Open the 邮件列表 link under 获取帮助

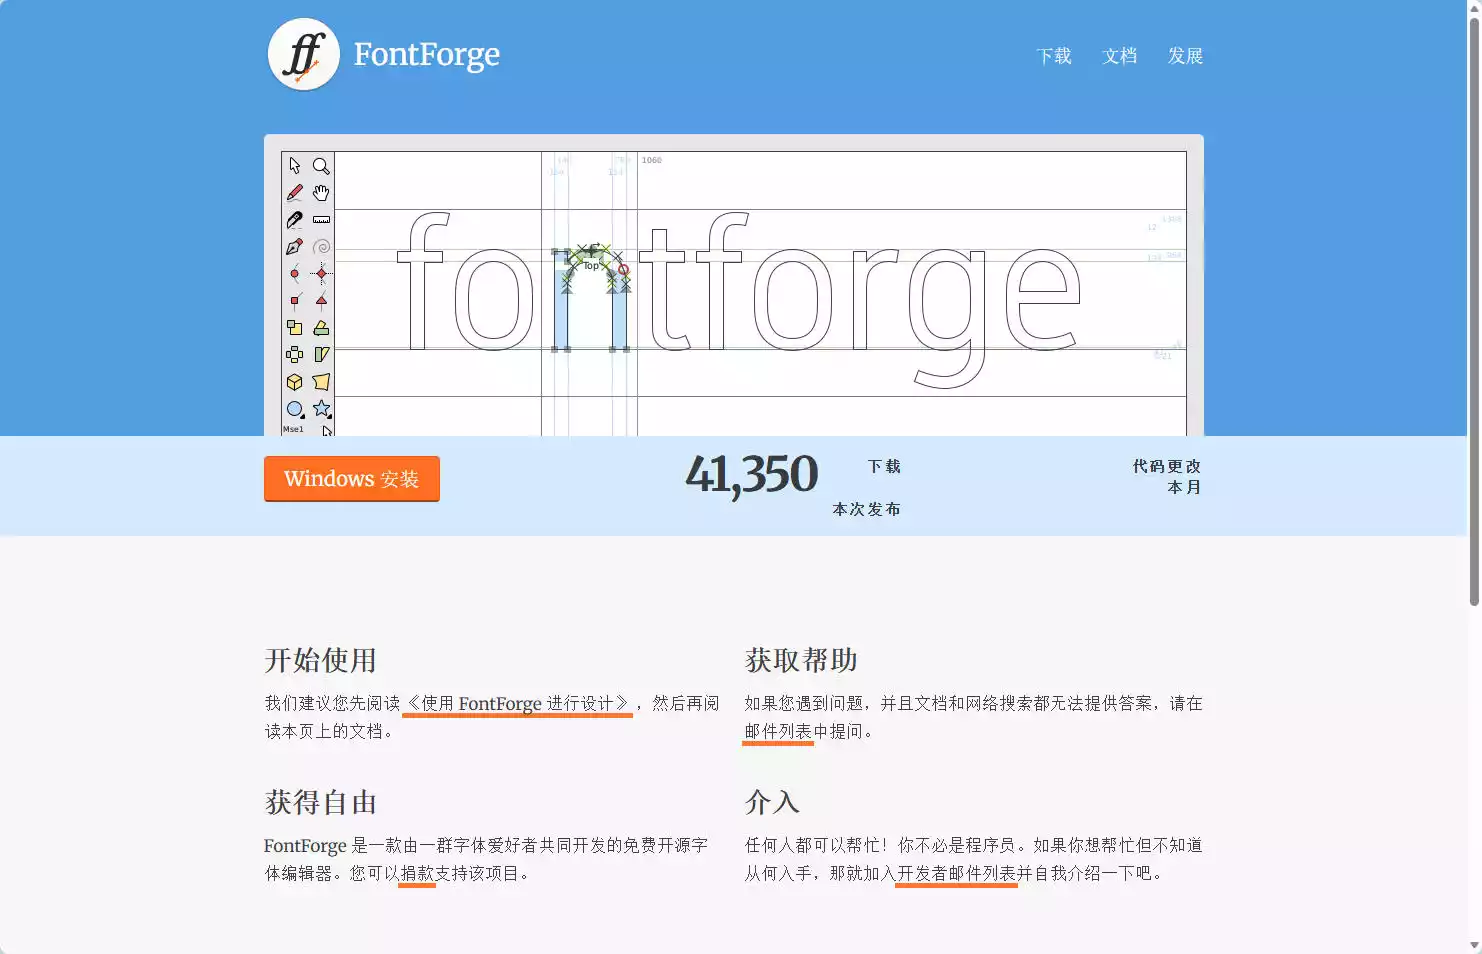pos(778,732)
